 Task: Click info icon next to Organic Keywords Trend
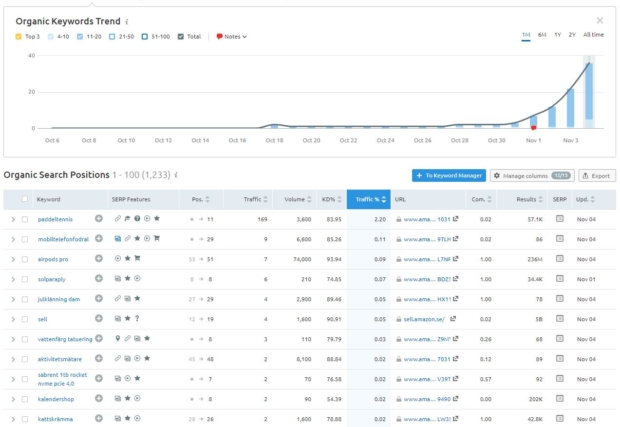(x=127, y=22)
